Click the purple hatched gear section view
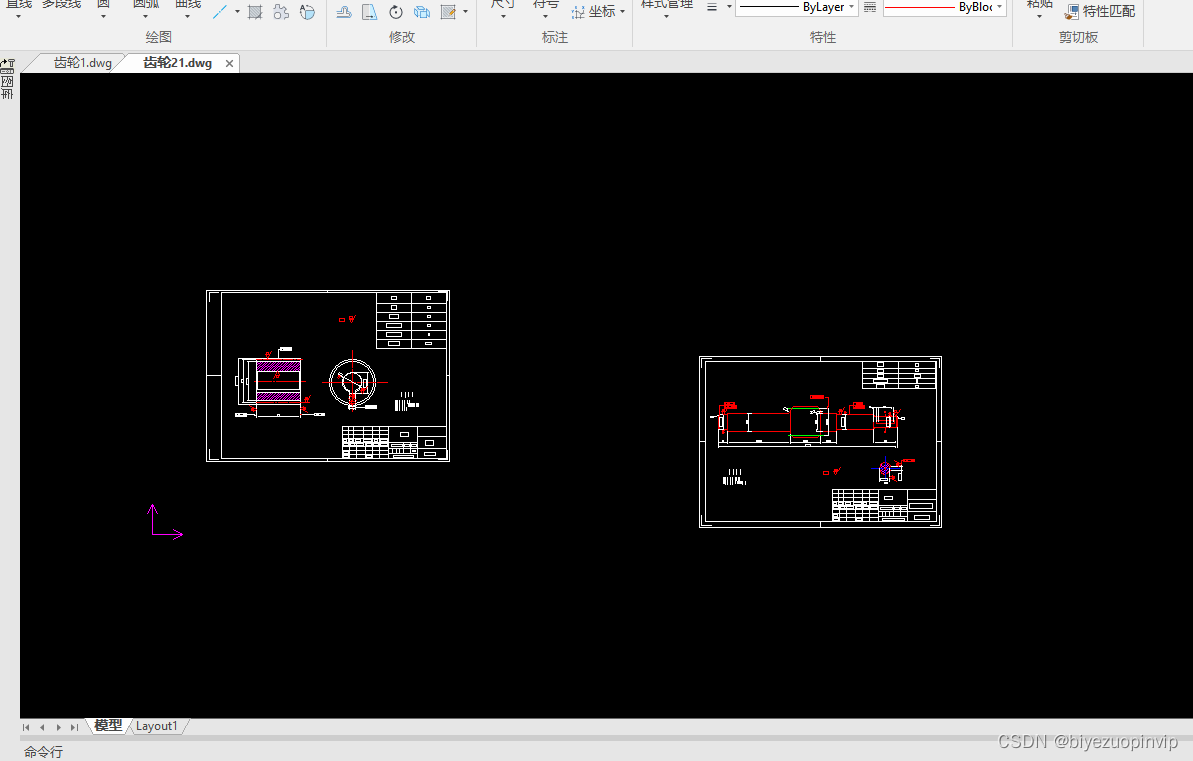 278,381
